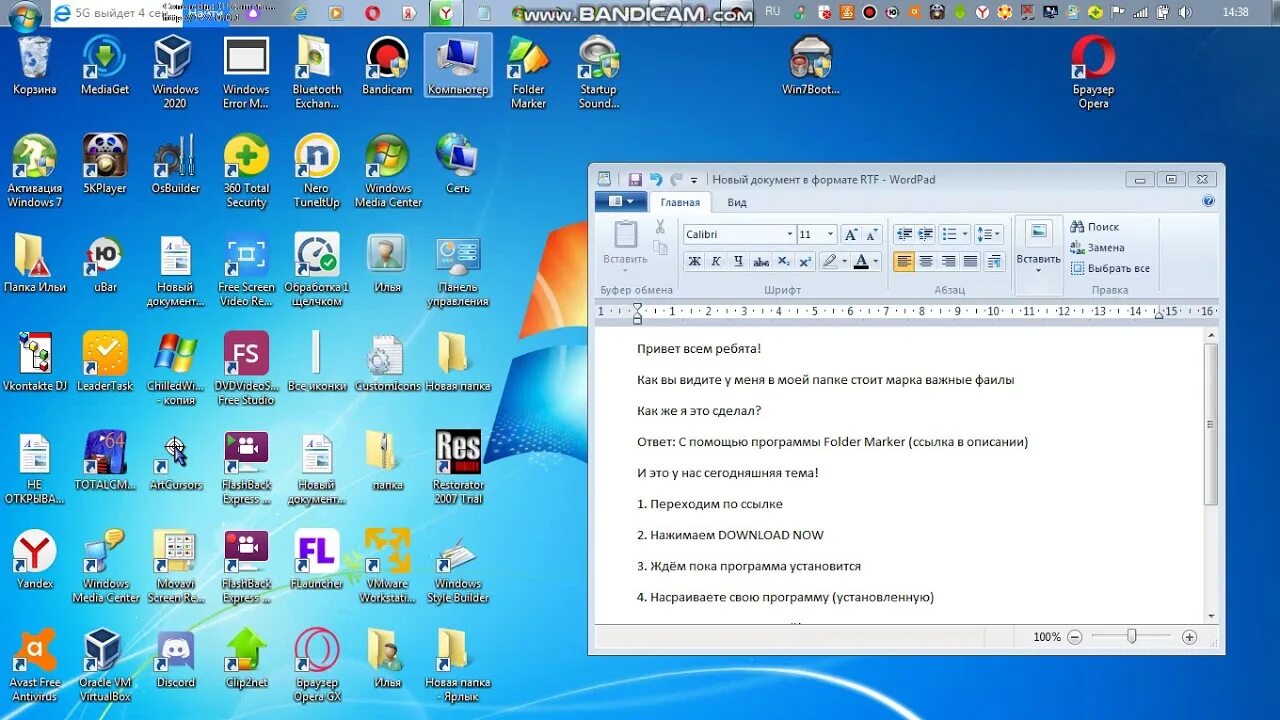
Task: Expand the font color dropdown arrow
Action: point(876,261)
